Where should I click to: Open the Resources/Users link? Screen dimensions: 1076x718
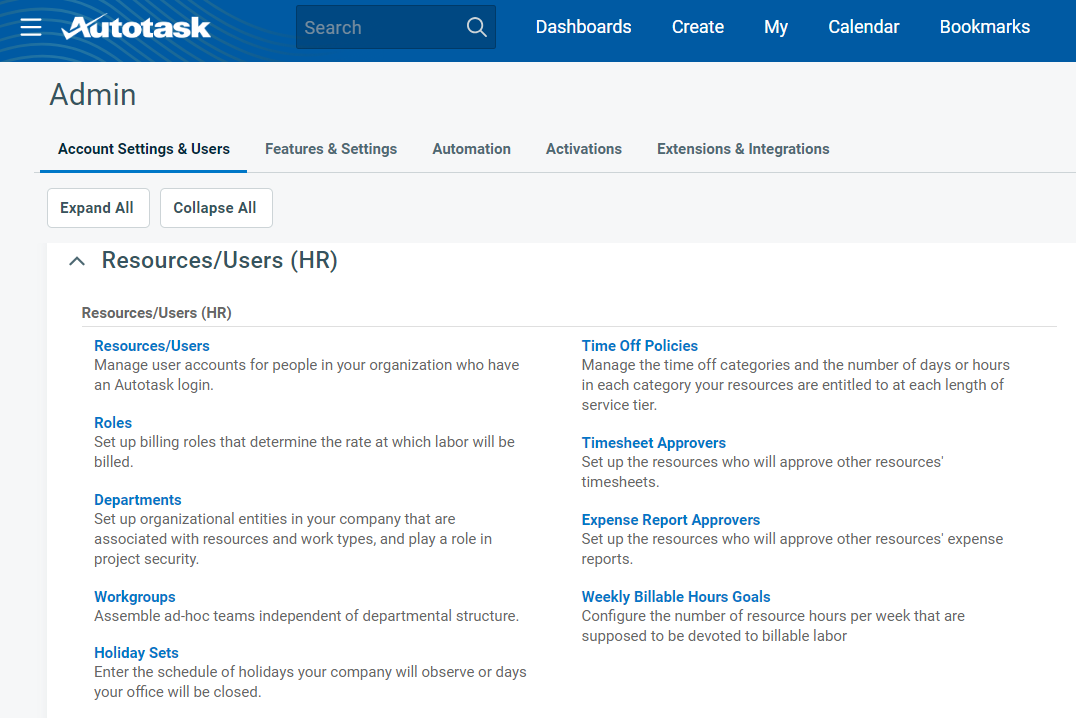pyautogui.click(x=152, y=346)
